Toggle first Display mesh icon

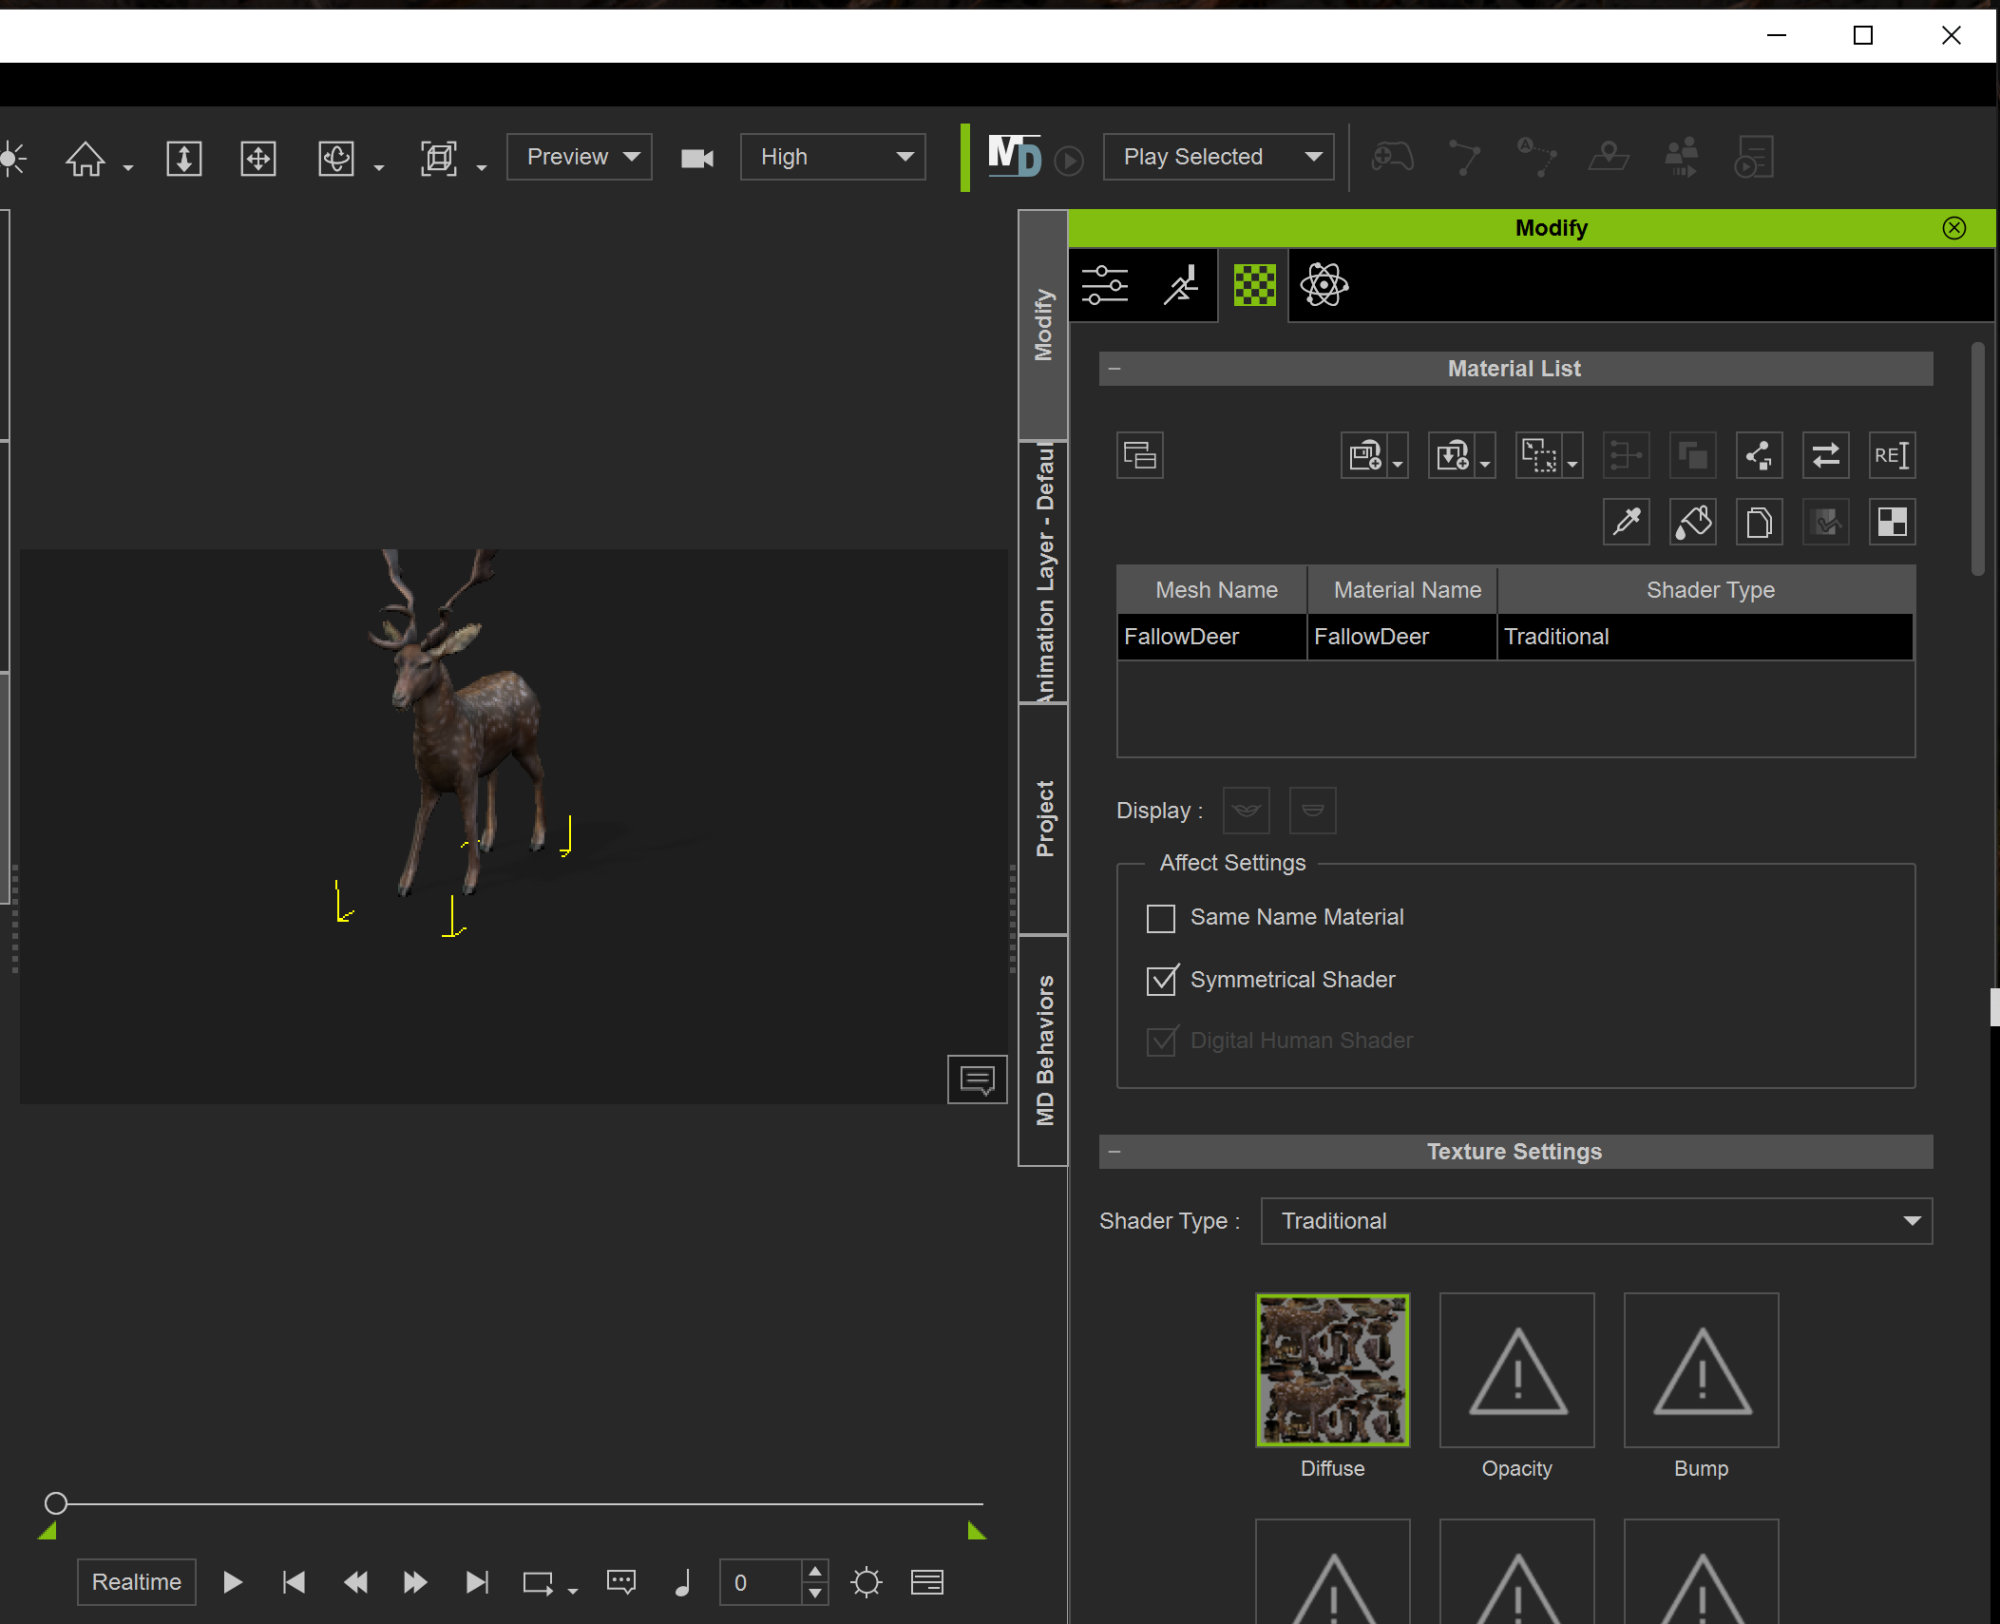point(1246,810)
